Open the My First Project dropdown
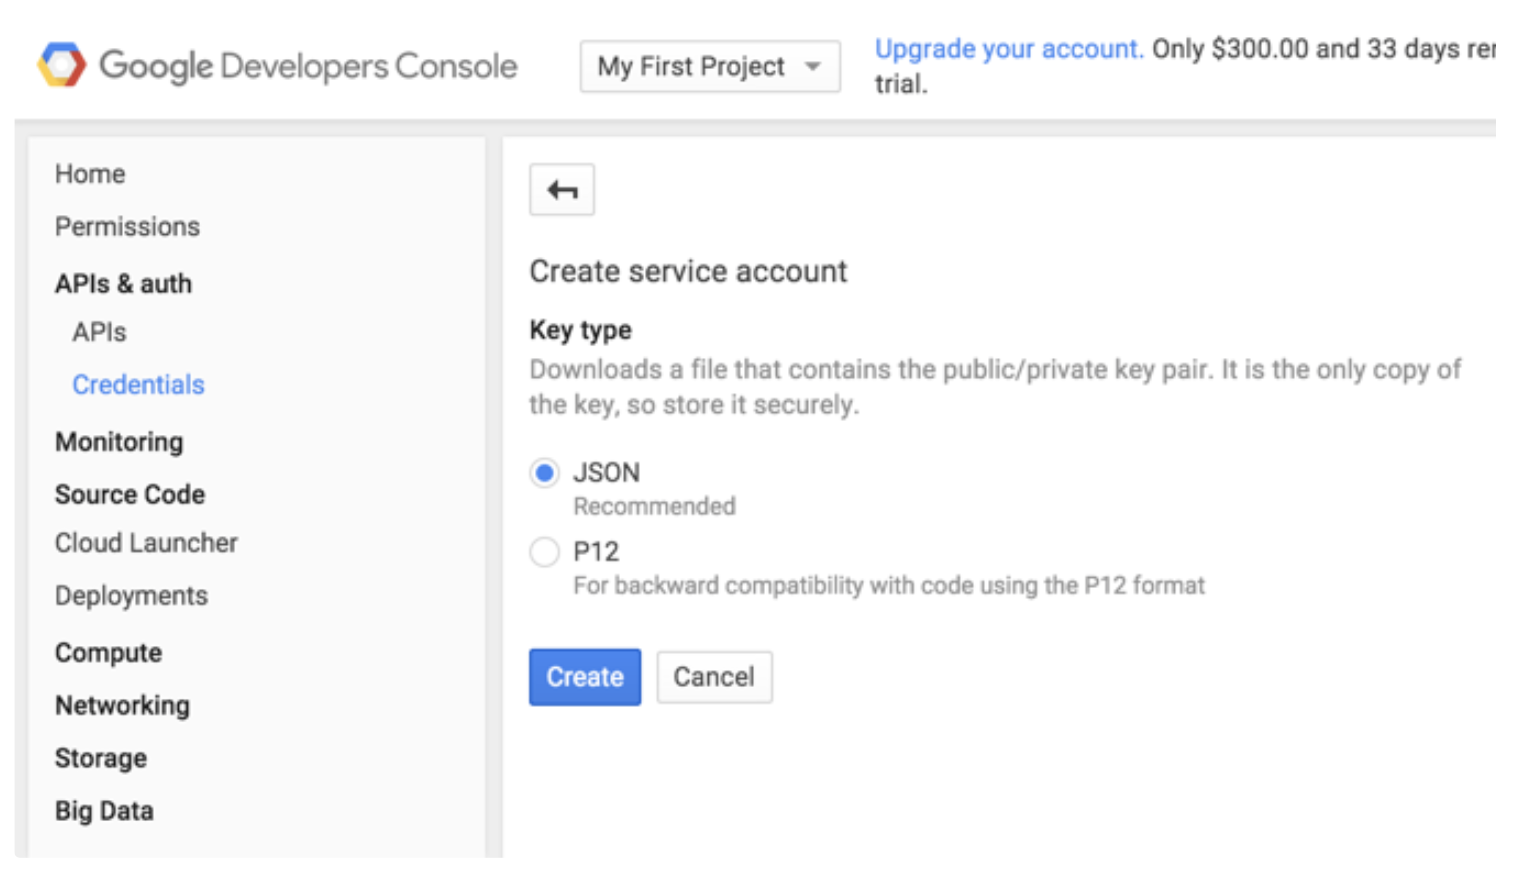The height and width of the screenshot is (876, 1522). 709,67
